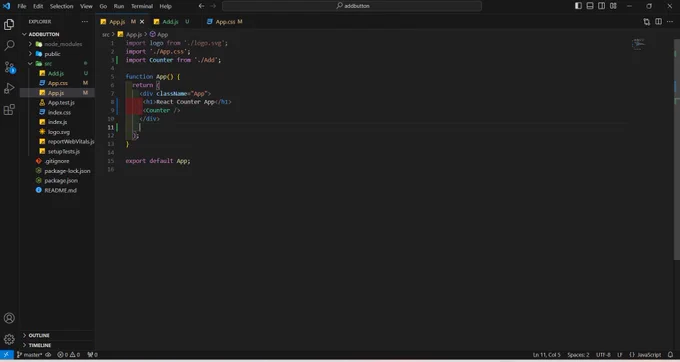Open the Manage gear icon
This screenshot has height=362, width=680.
pyautogui.click(x=9, y=339)
